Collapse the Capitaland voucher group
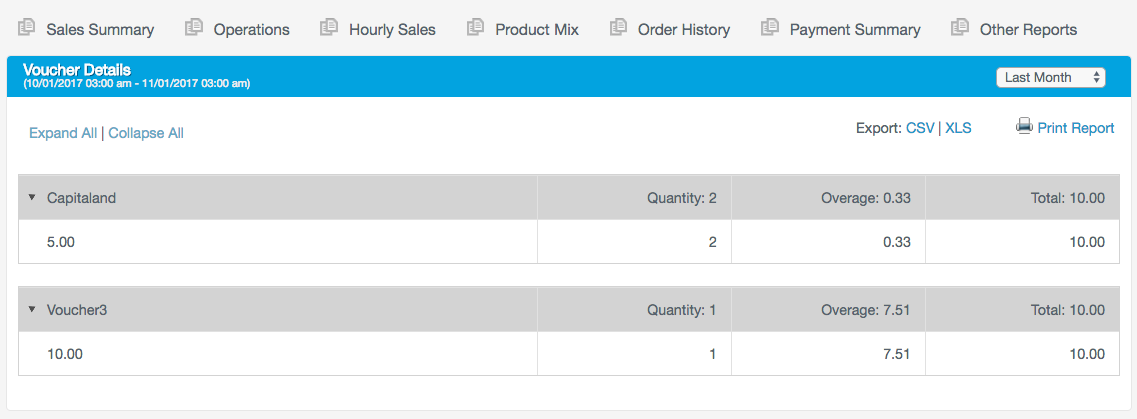 click(x=32, y=197)
